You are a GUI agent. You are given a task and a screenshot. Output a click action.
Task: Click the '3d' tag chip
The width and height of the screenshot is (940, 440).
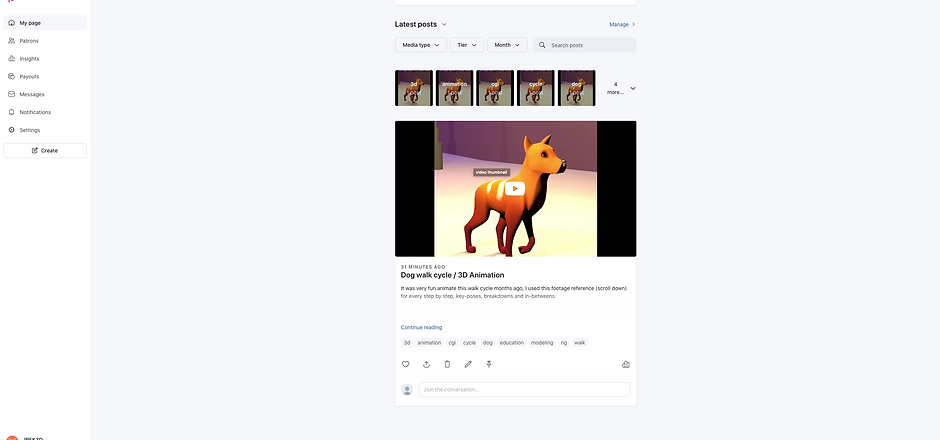pos(407,343)
